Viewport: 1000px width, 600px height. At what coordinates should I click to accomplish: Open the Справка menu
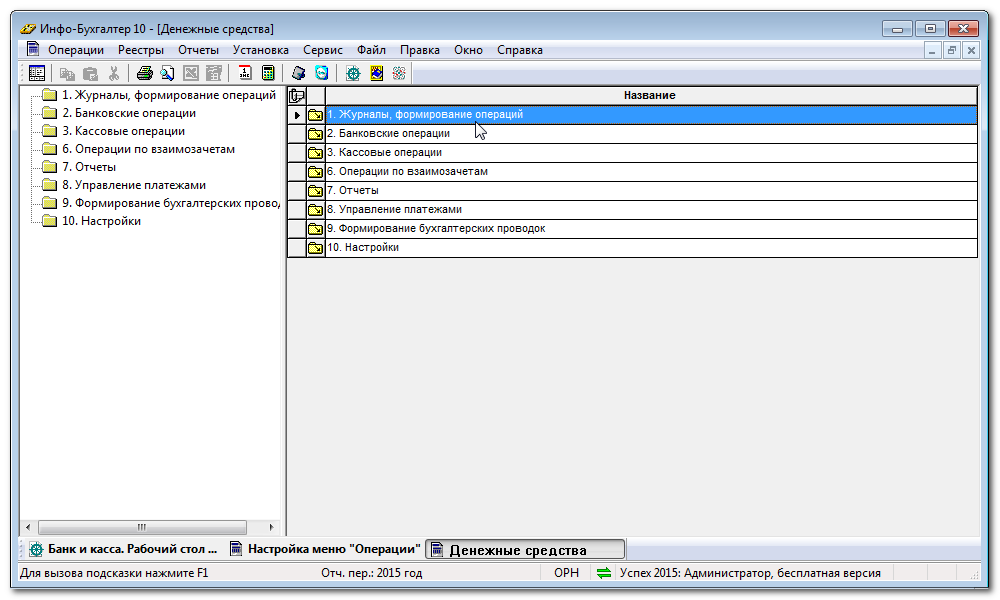[520, 50]
